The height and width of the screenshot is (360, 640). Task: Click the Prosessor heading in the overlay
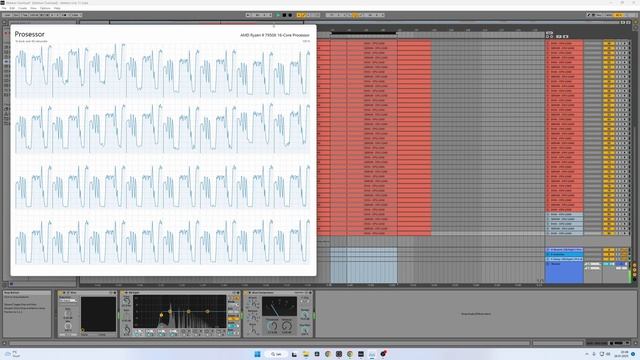click(x=29, y=34)
